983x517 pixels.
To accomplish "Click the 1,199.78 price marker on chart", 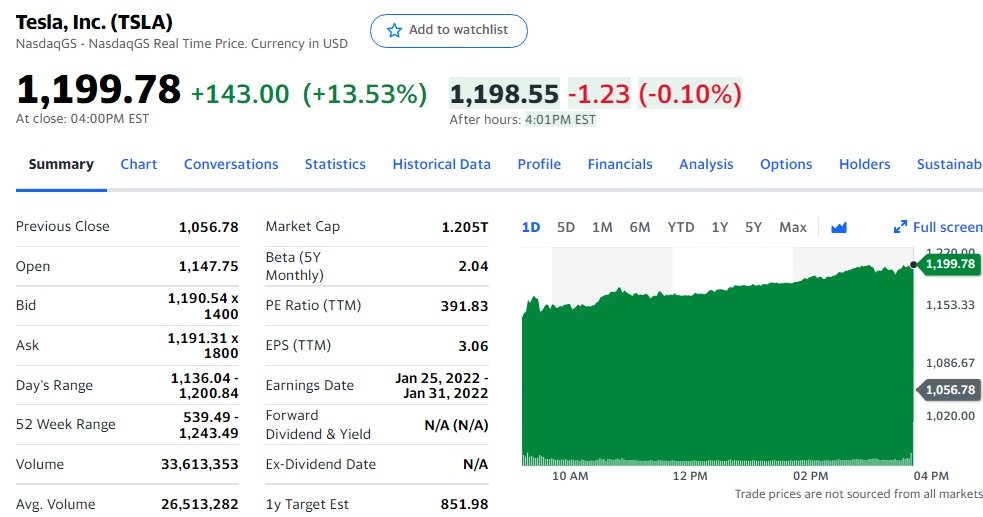I will (x=950, y=264).
